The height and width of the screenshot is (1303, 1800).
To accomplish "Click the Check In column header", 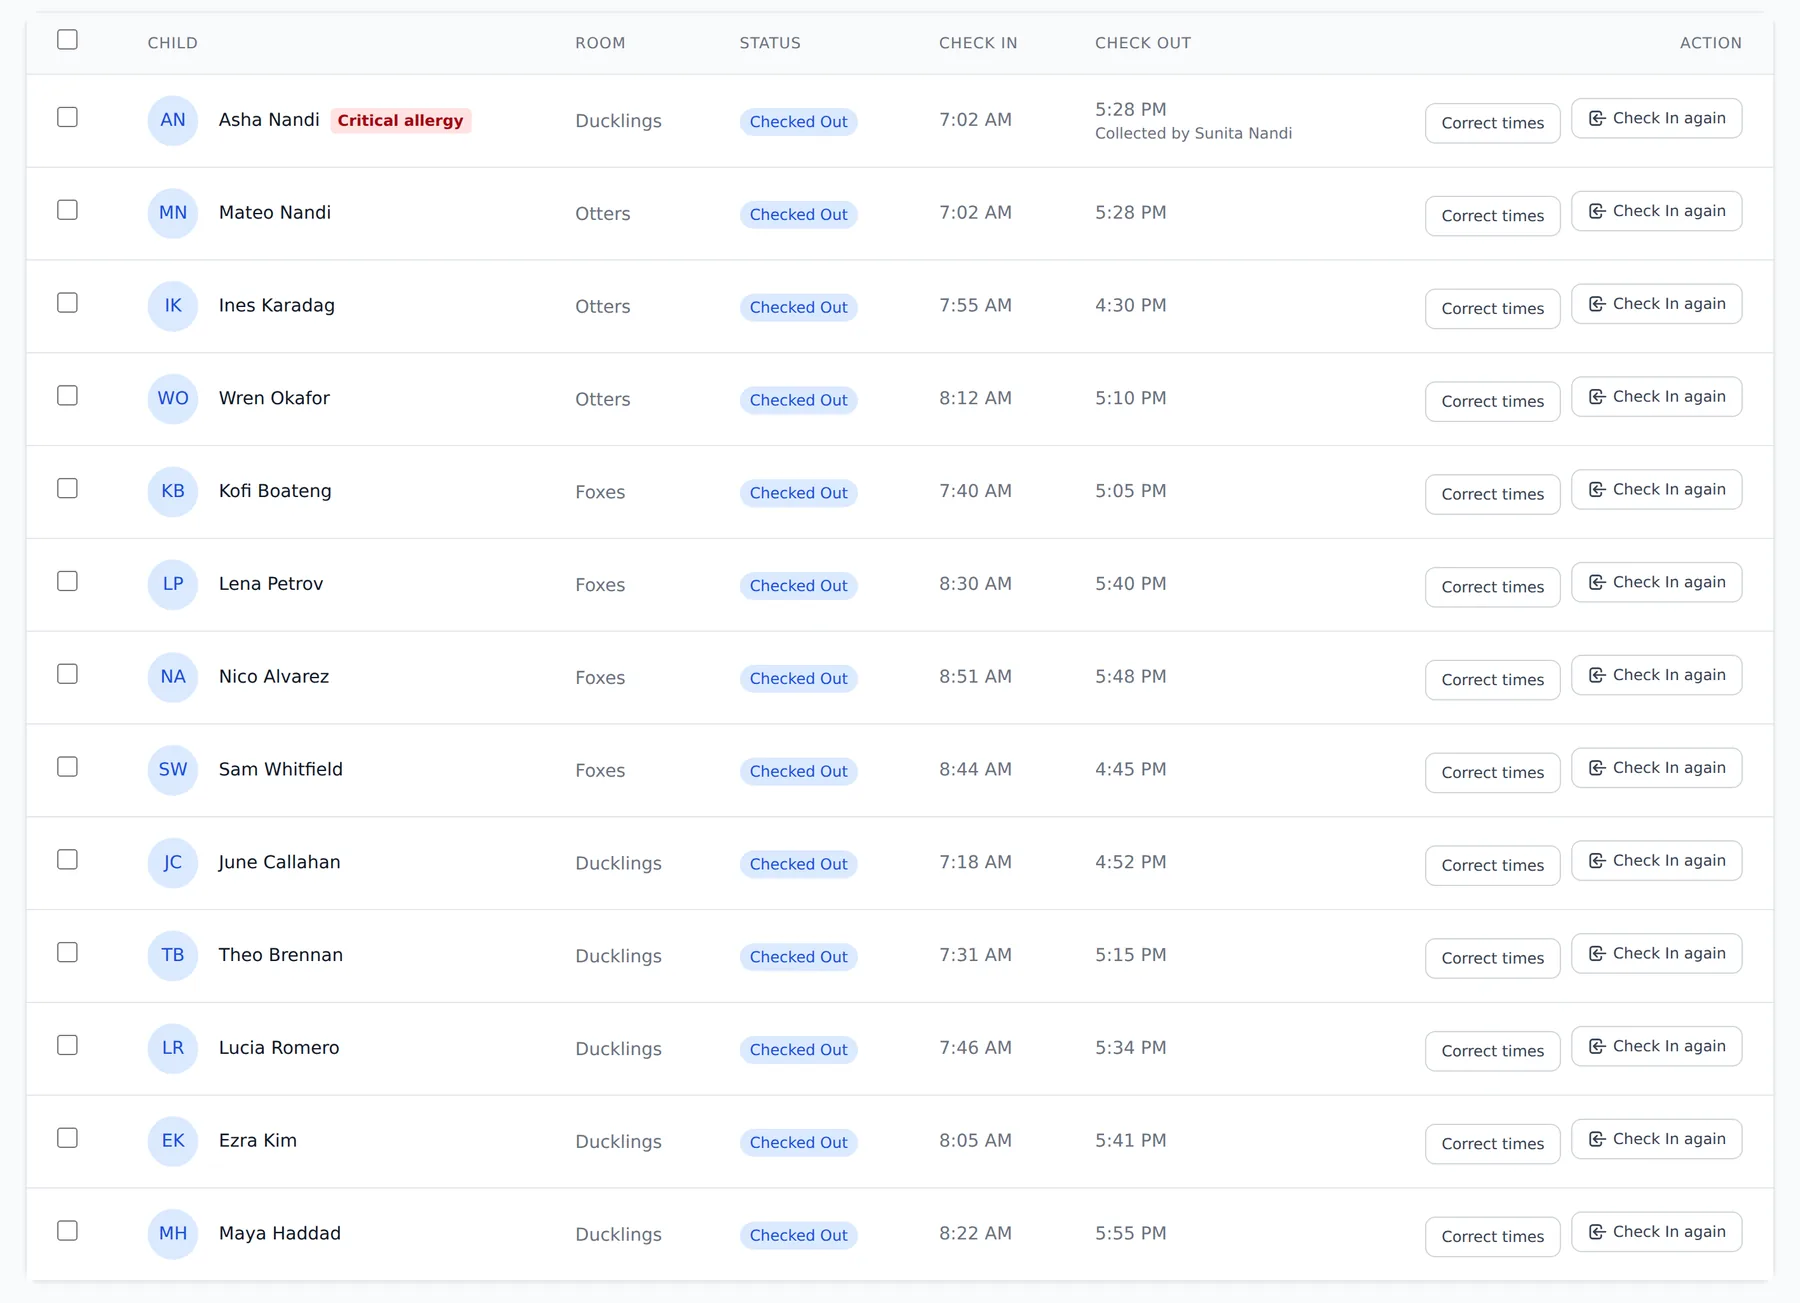I will tap(978, 43).
